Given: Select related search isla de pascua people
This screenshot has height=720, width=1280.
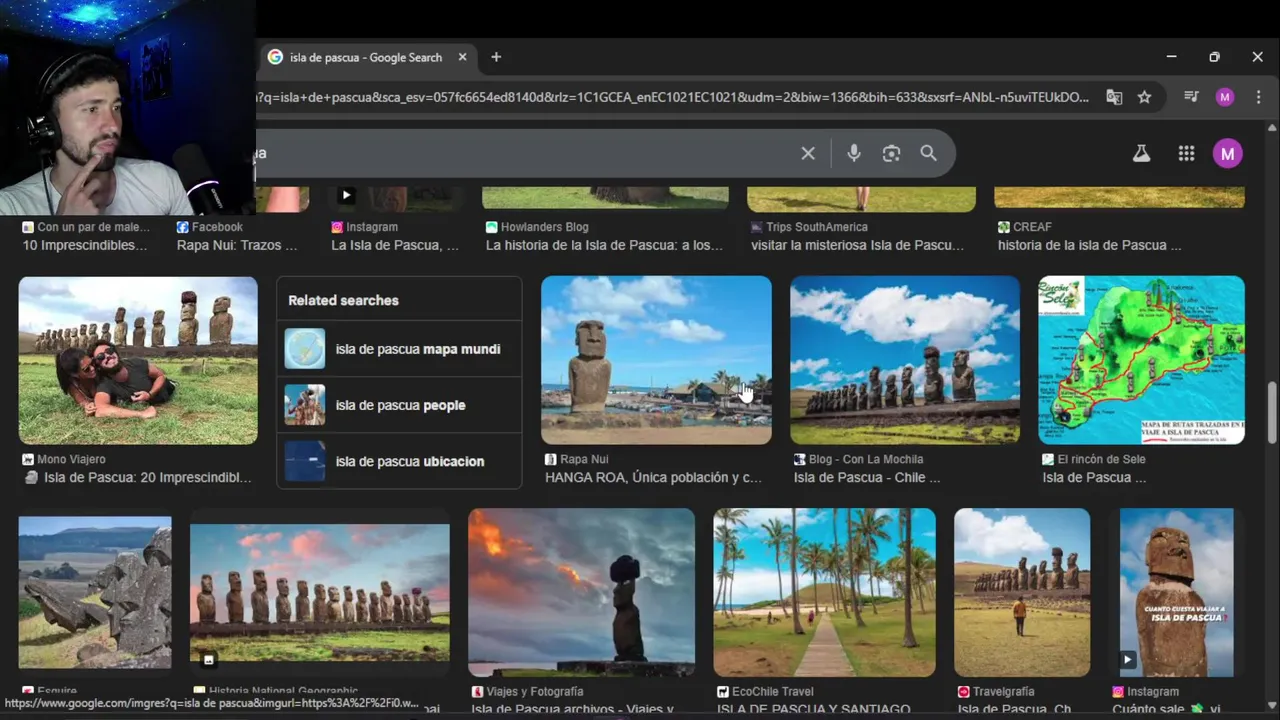Looking at the screenshot, I should pyautogui.click(x=399, y=405).
